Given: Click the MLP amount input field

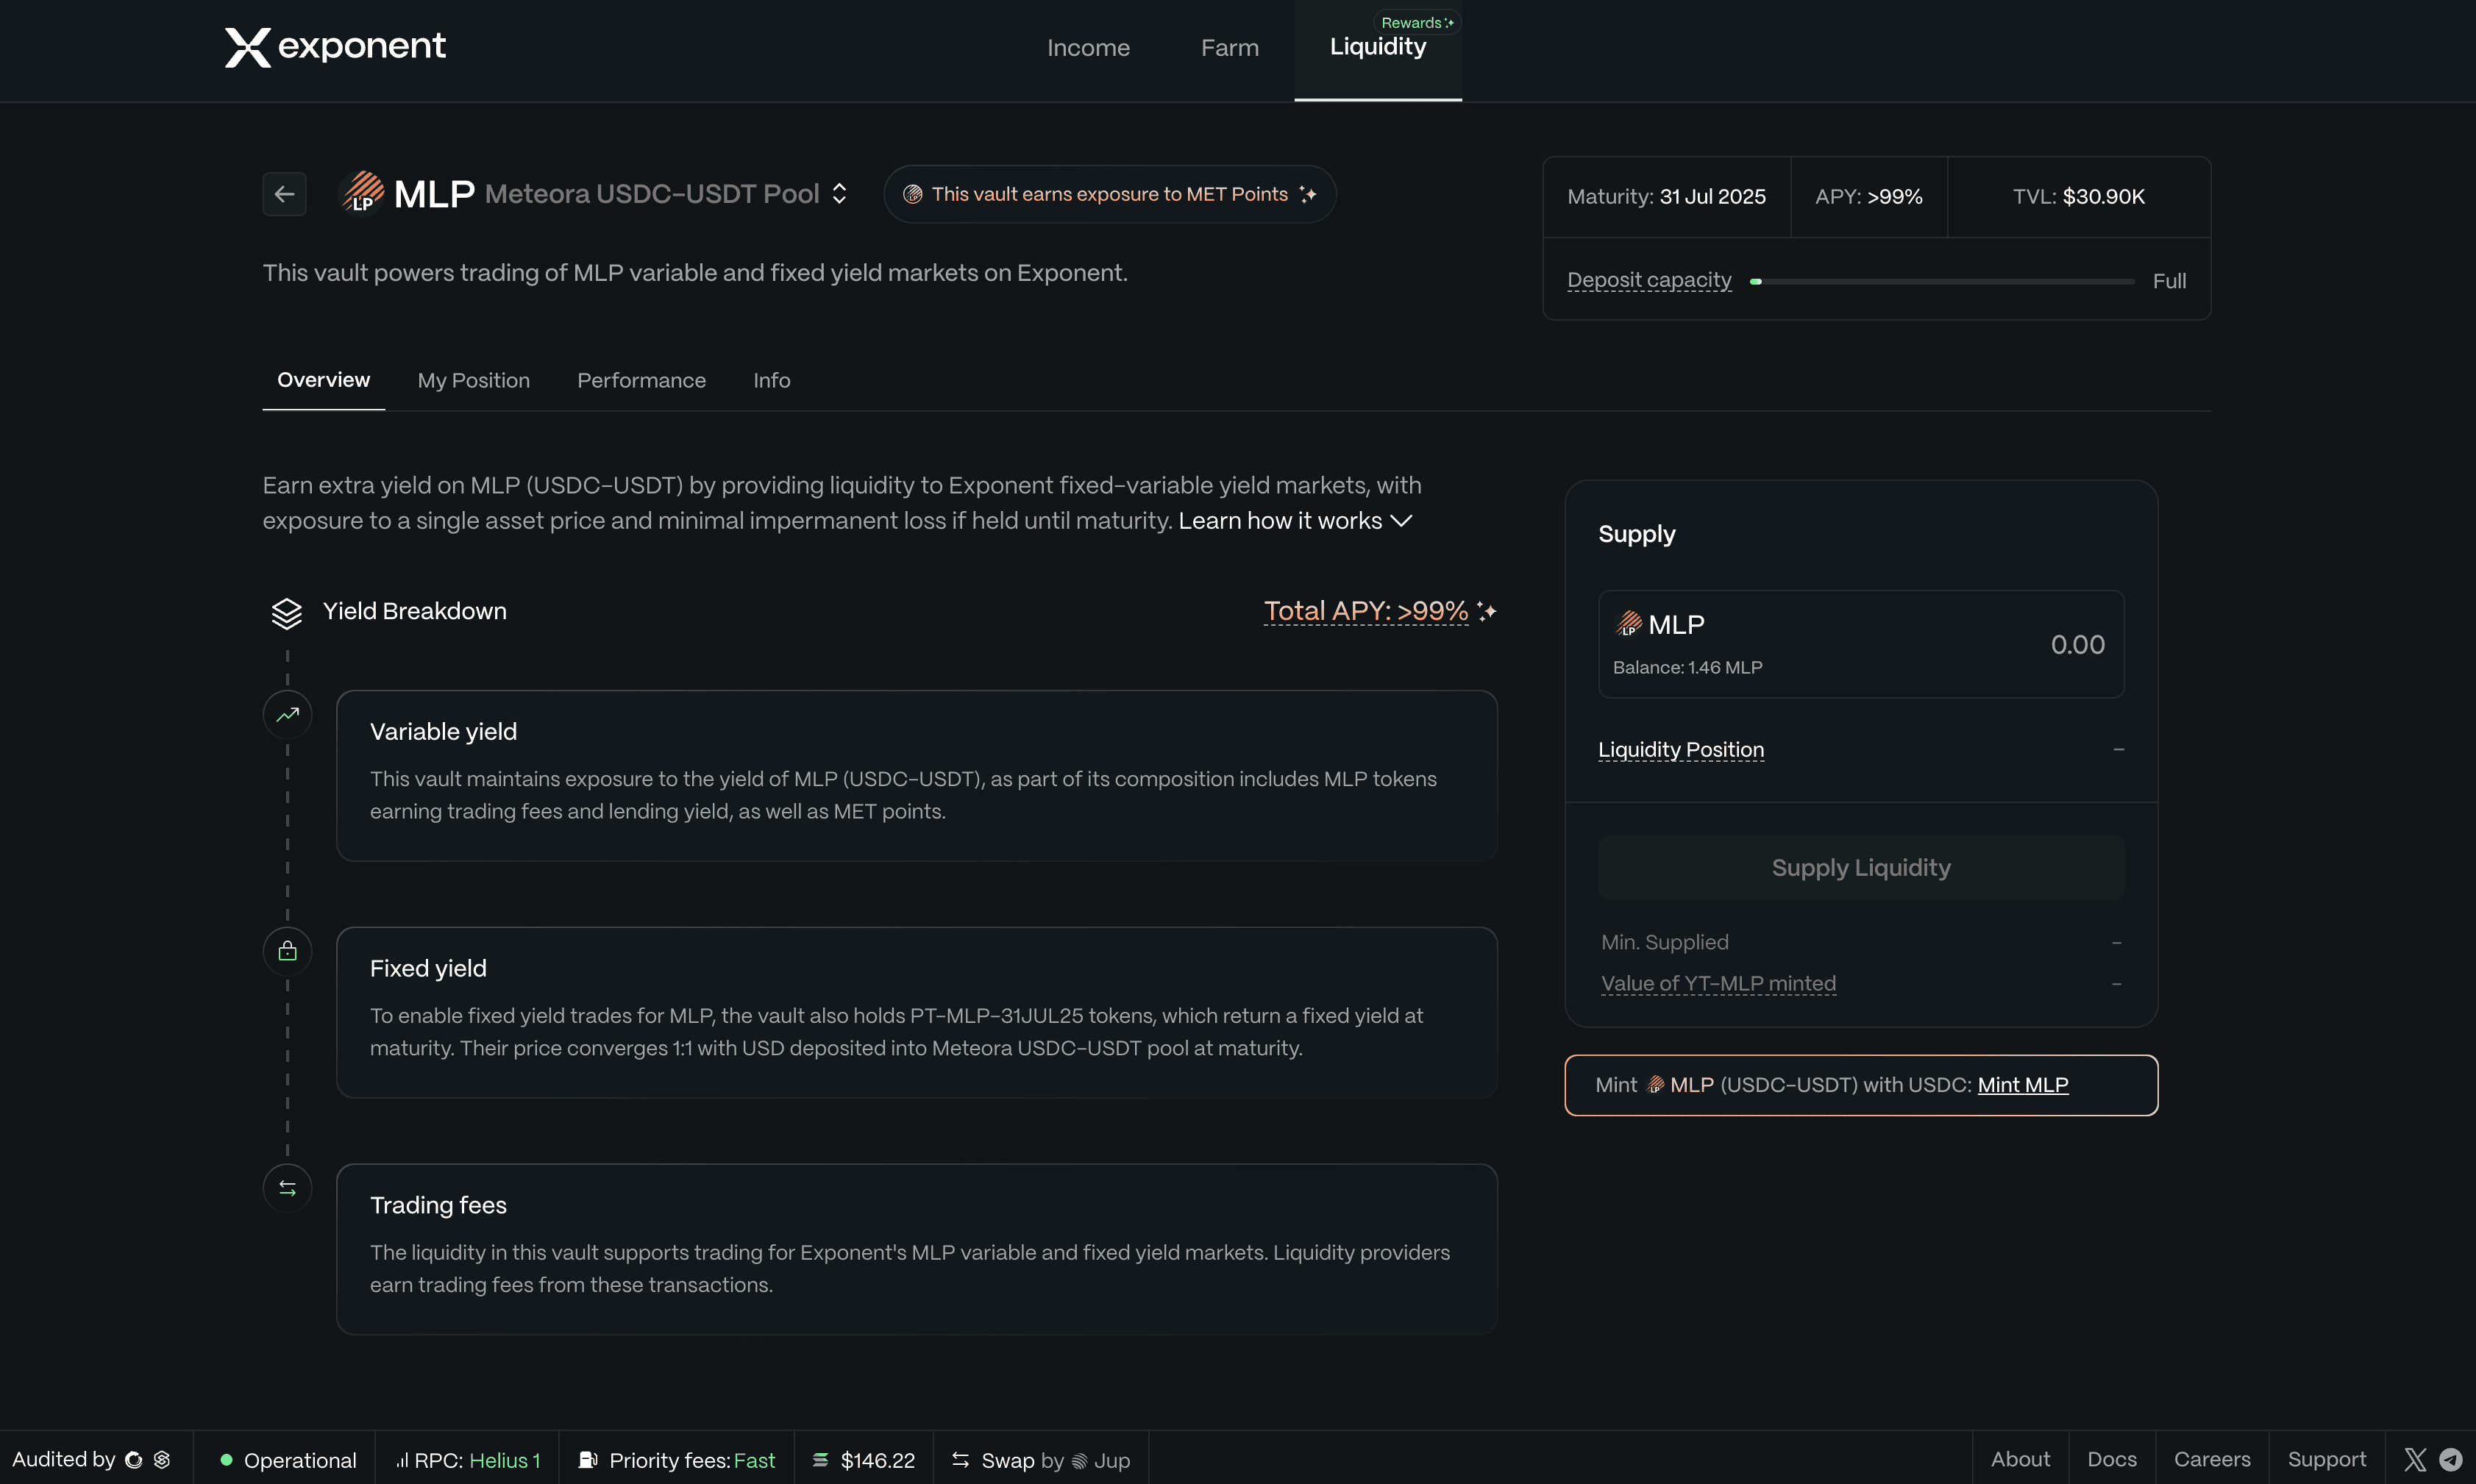Looking at the screenshot, I should pos(2077,645).
